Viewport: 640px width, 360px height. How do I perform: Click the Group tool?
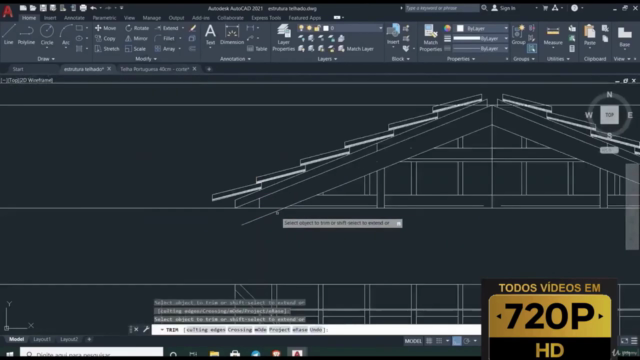[518, 34]
